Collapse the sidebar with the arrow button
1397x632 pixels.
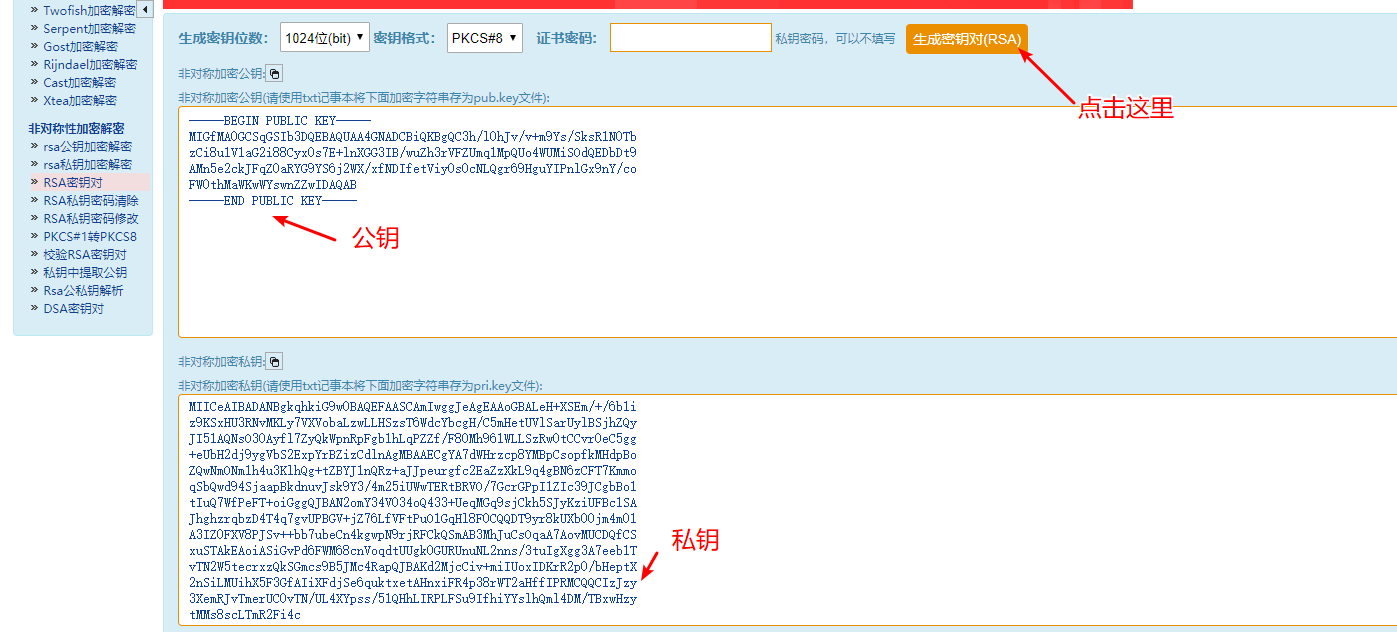coord(145,10)
